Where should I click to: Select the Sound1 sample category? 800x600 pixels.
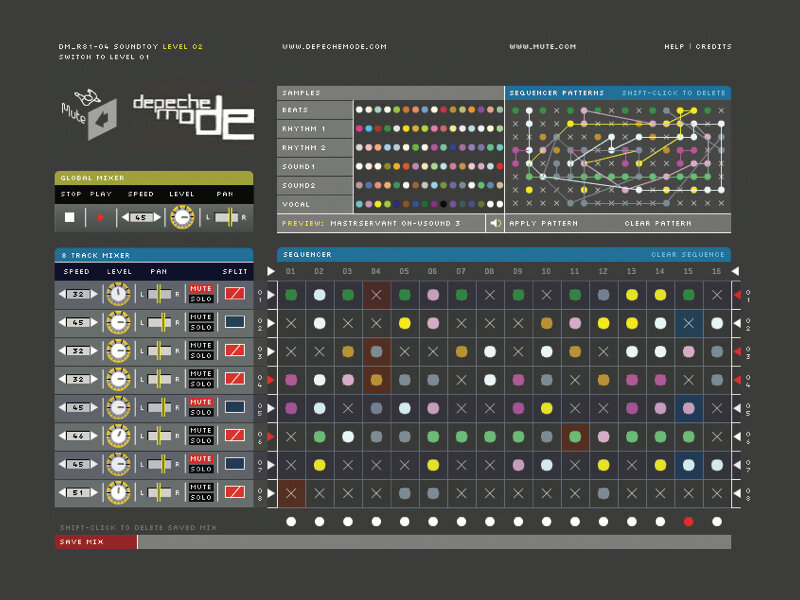pos(315,166)
